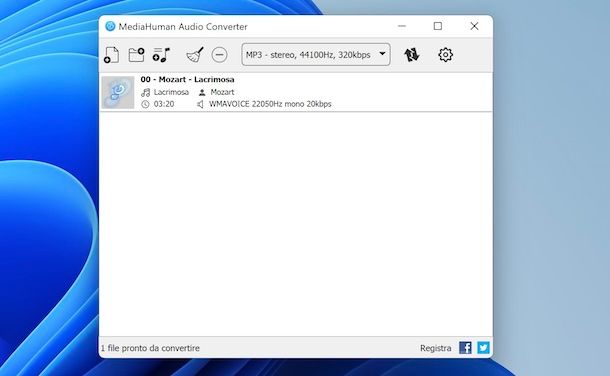Click the speaker icon beside WMAVOICE
The image size is (610, 376).
(200, 104)
